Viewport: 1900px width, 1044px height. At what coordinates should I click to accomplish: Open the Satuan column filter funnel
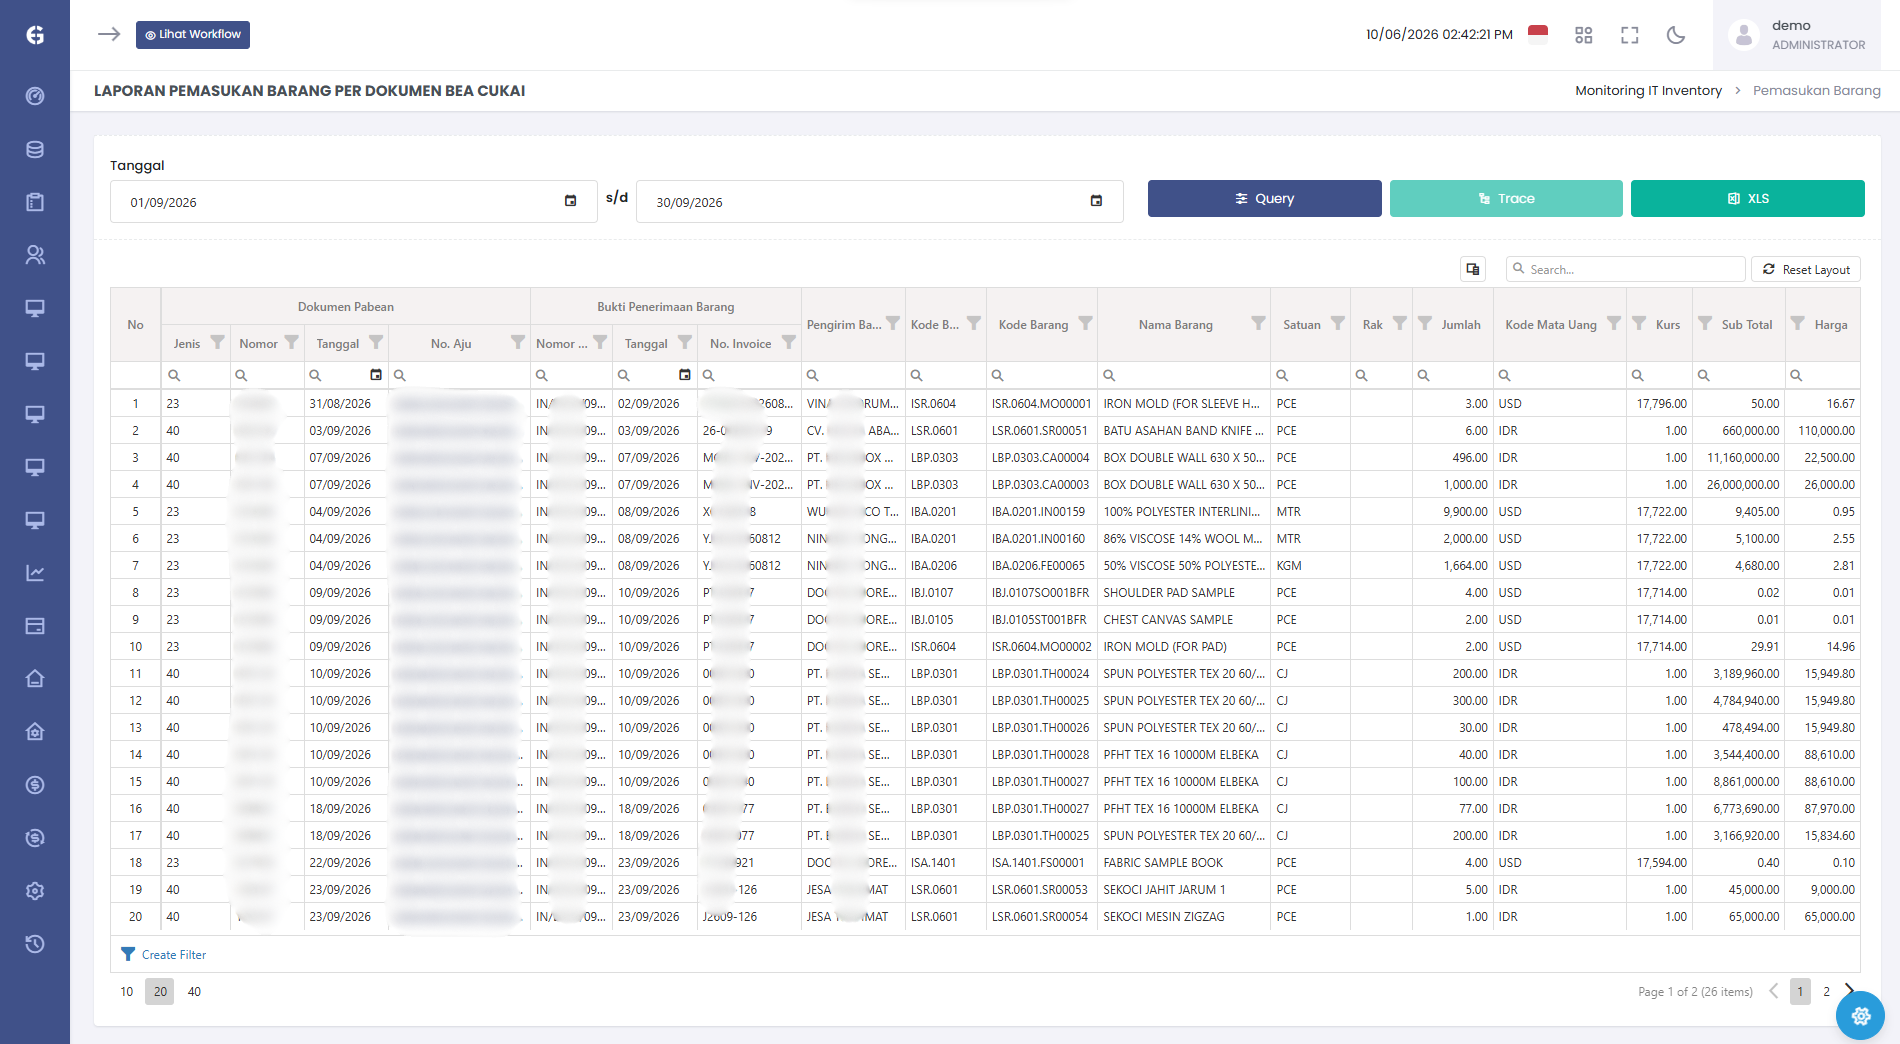click(x=1337, y=323)
